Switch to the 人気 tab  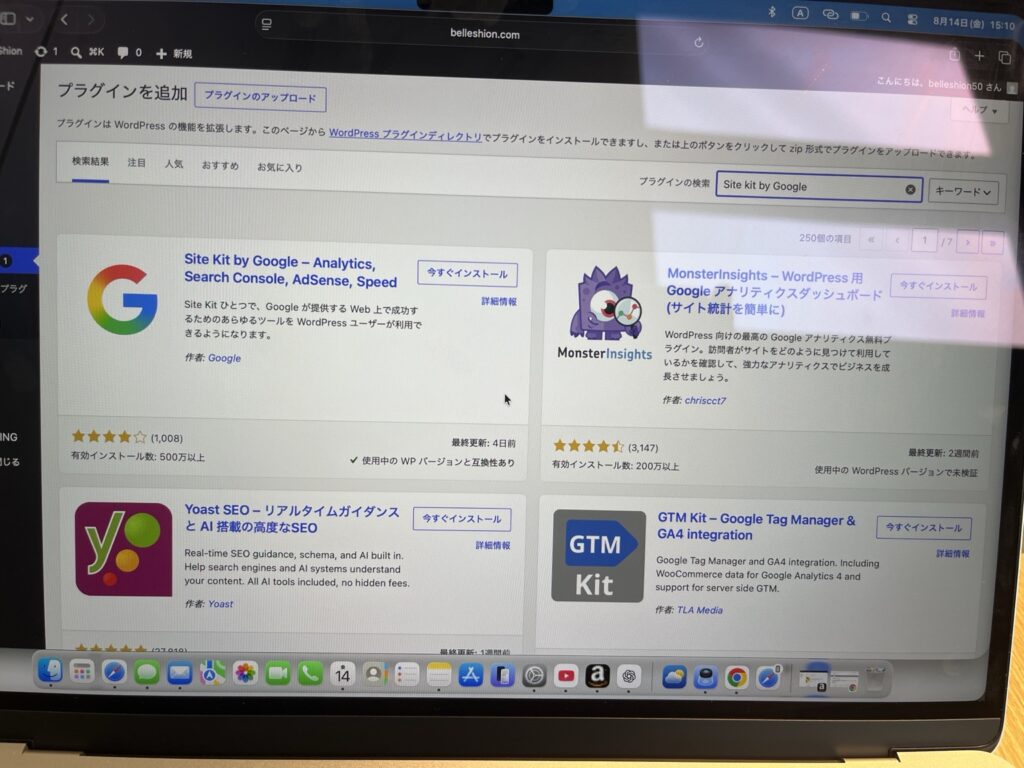[x=174, y=164]
